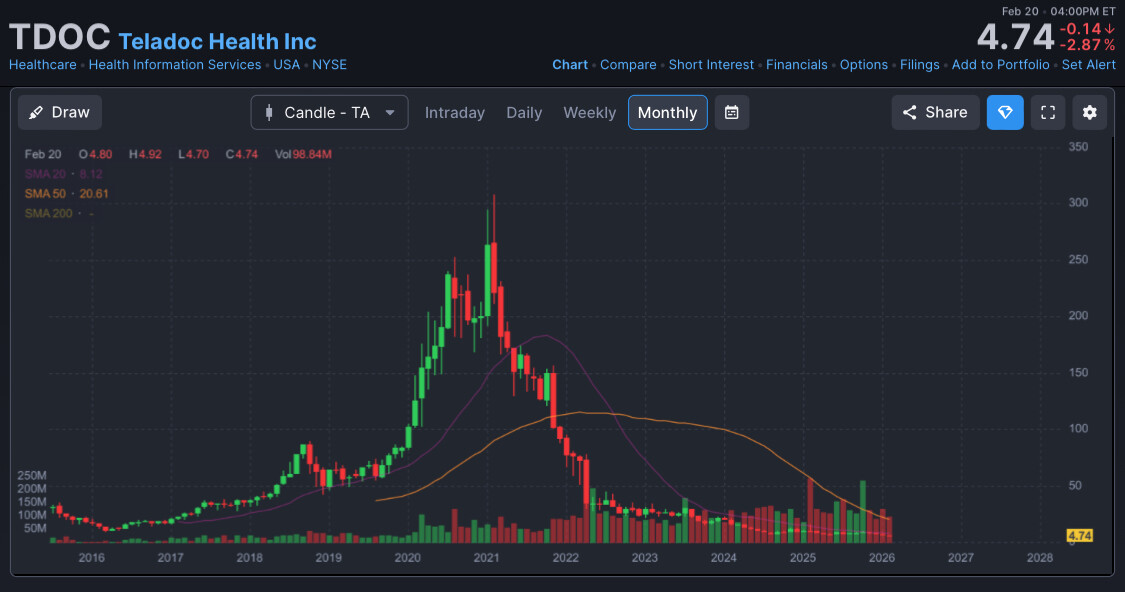Select the Weekly timeframe

pos(589,112)
